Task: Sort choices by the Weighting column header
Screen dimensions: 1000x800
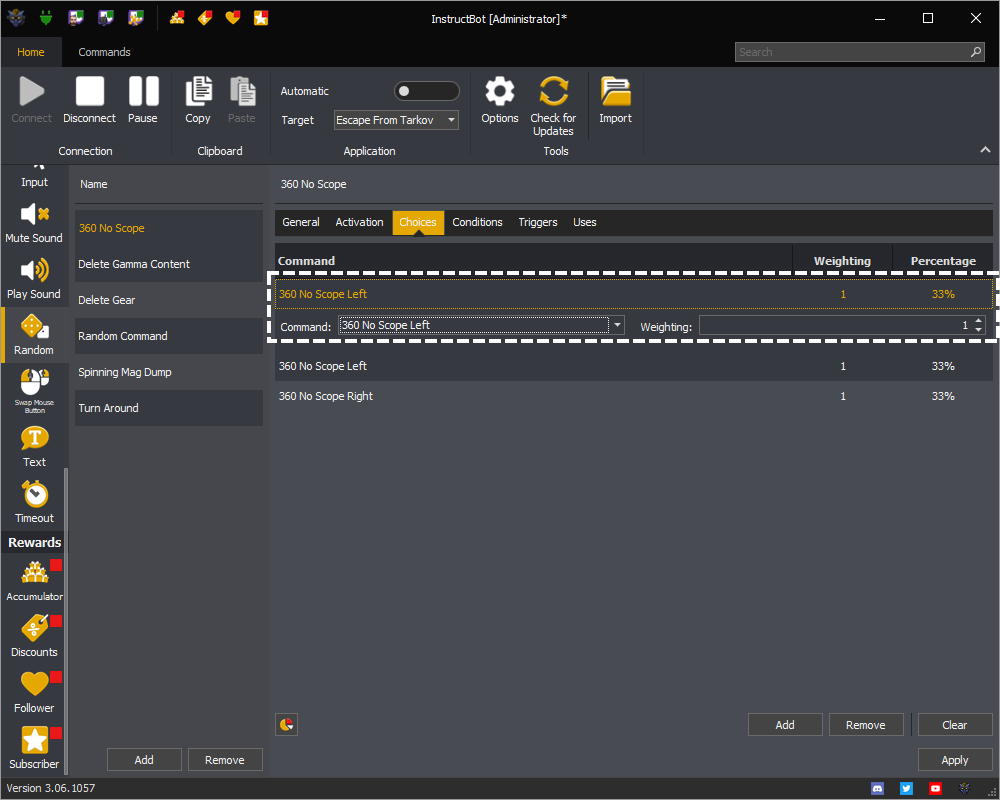Action: 842,261
